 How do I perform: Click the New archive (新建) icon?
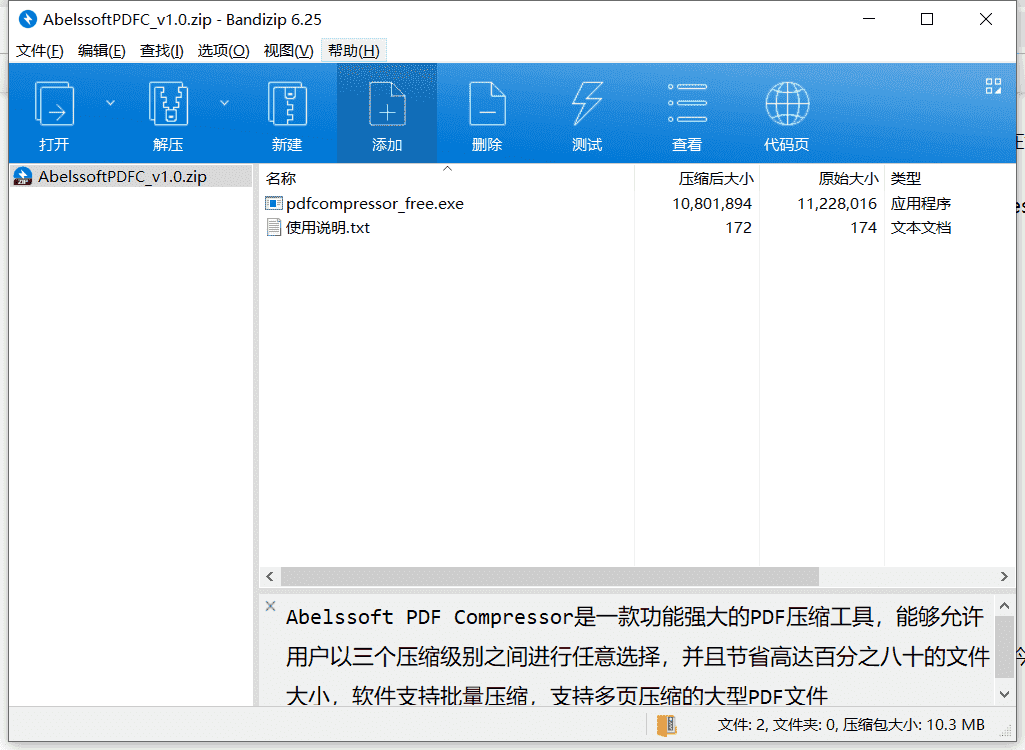click(287, 104)
